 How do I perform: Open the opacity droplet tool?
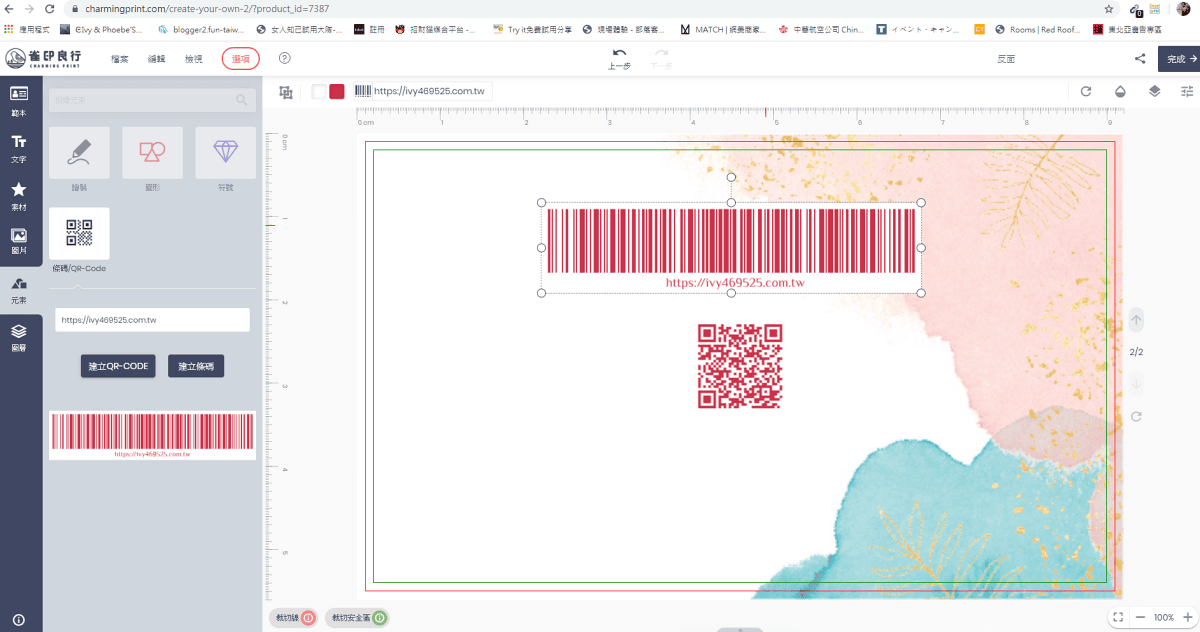click(1120, 91)
